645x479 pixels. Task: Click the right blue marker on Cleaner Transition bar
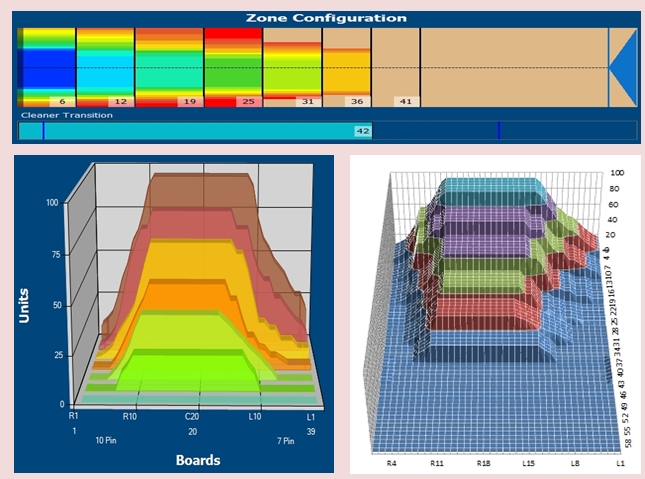tap(499, 131)
